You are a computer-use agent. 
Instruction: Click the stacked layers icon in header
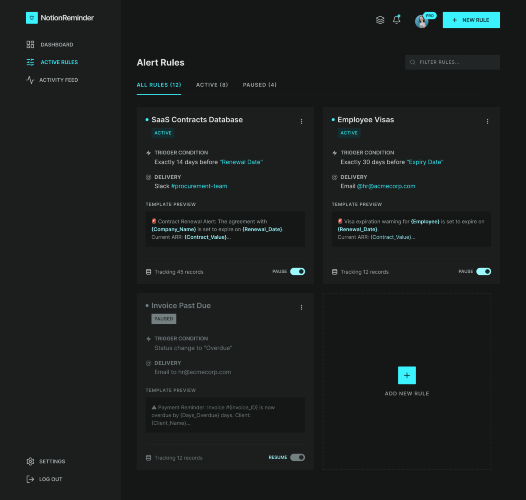(x=380, y=20)
